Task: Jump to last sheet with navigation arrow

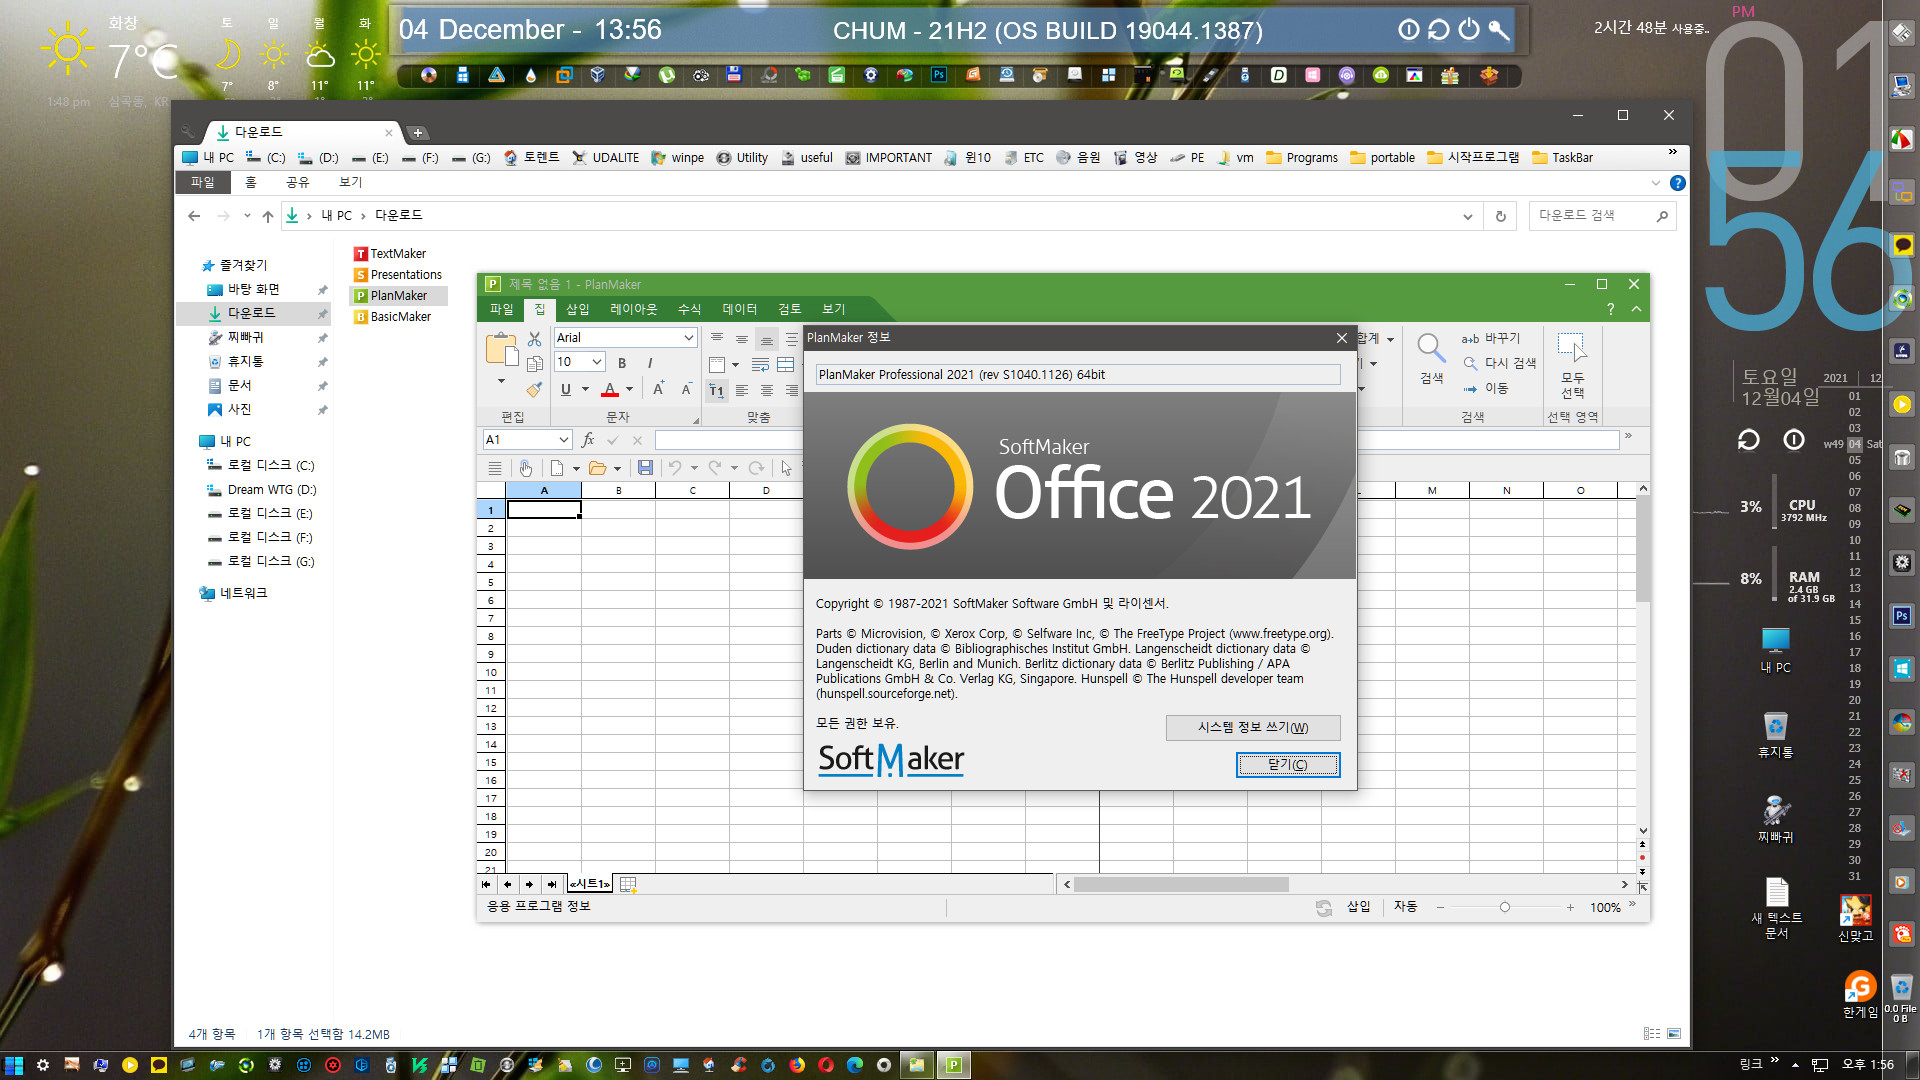Action: pos(551,884)
